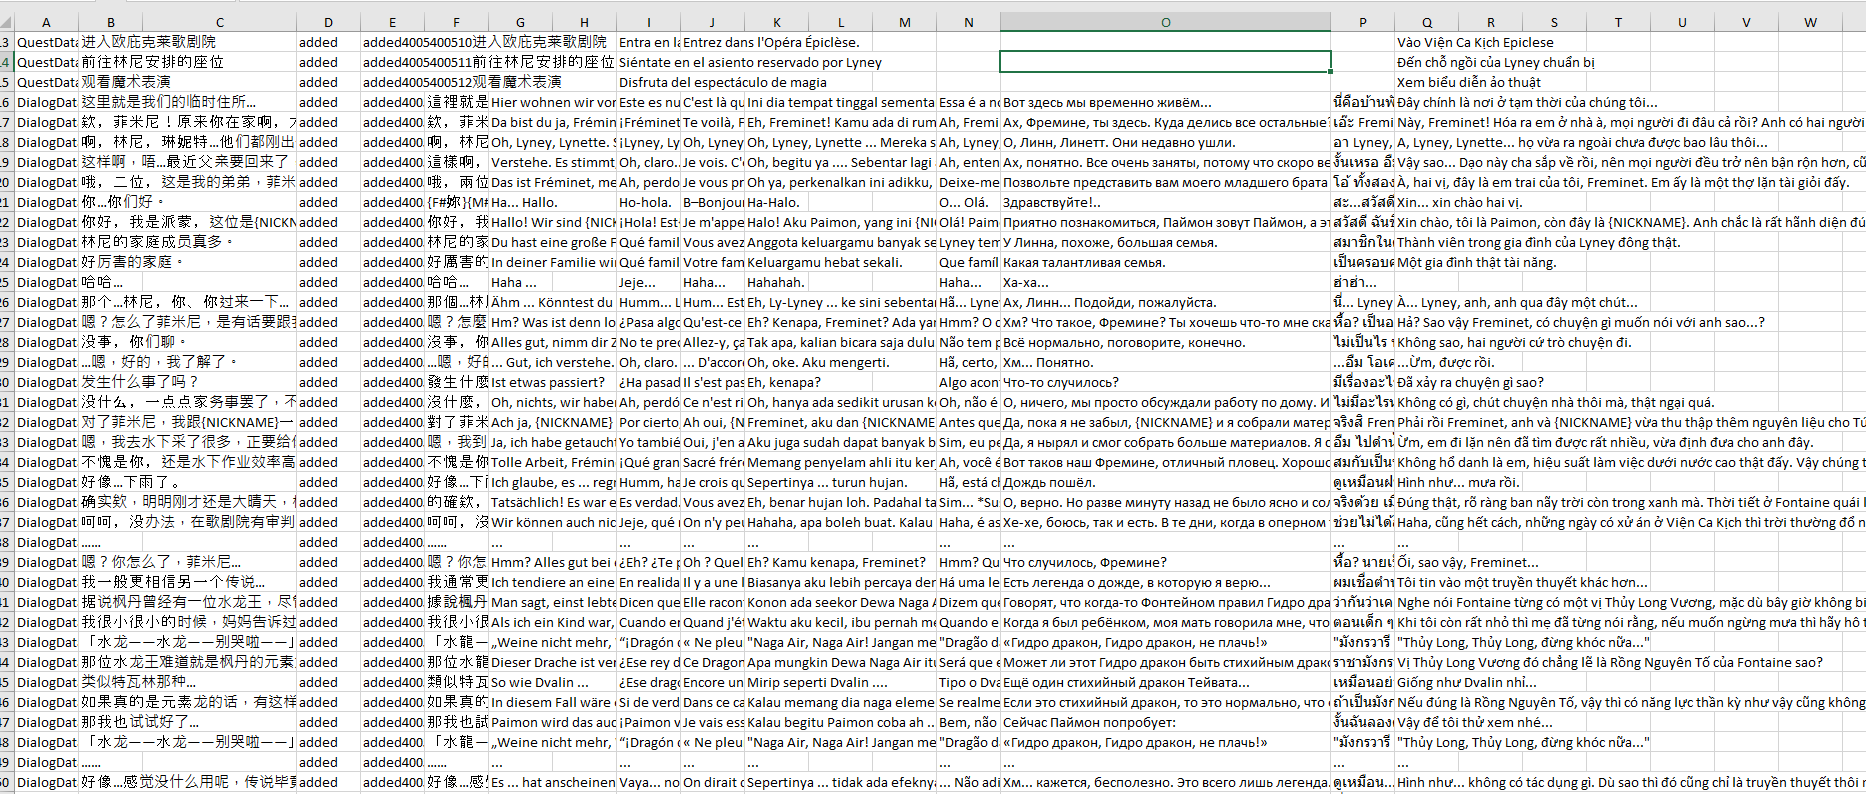Click Vietnamese cell 'Giống như Dvalin nhỉ...'
This screenshot has width=1866, height=794.
[1467, 682]
